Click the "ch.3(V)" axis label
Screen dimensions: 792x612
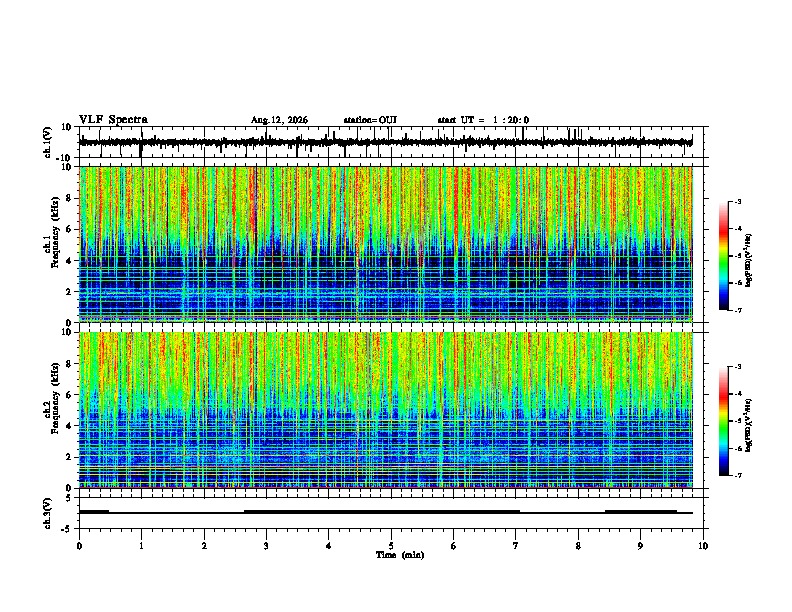point(48,514)
